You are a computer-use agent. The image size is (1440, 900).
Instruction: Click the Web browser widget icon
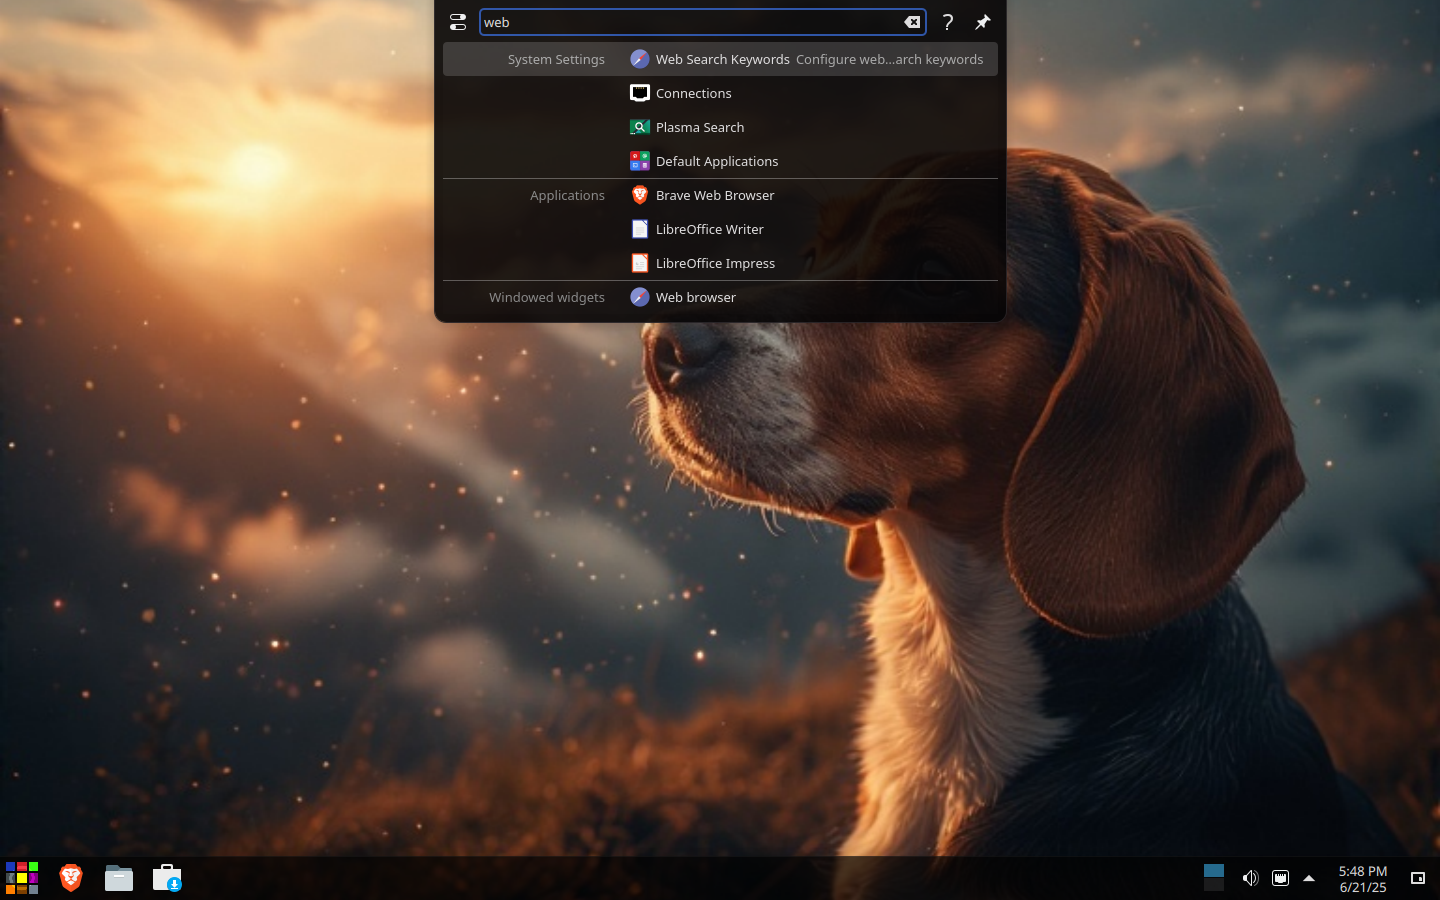click(640, 297)
